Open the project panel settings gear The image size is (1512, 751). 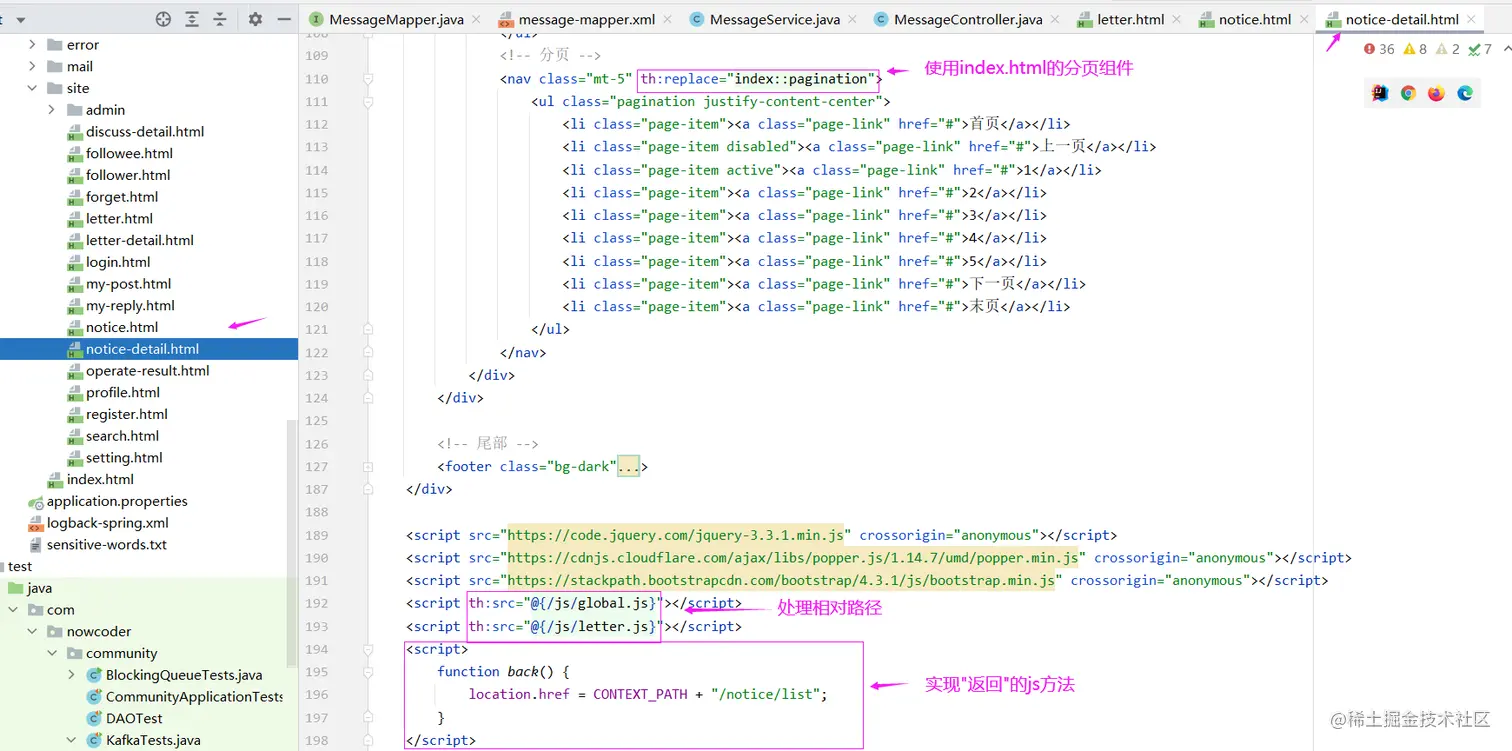[255, 19]
